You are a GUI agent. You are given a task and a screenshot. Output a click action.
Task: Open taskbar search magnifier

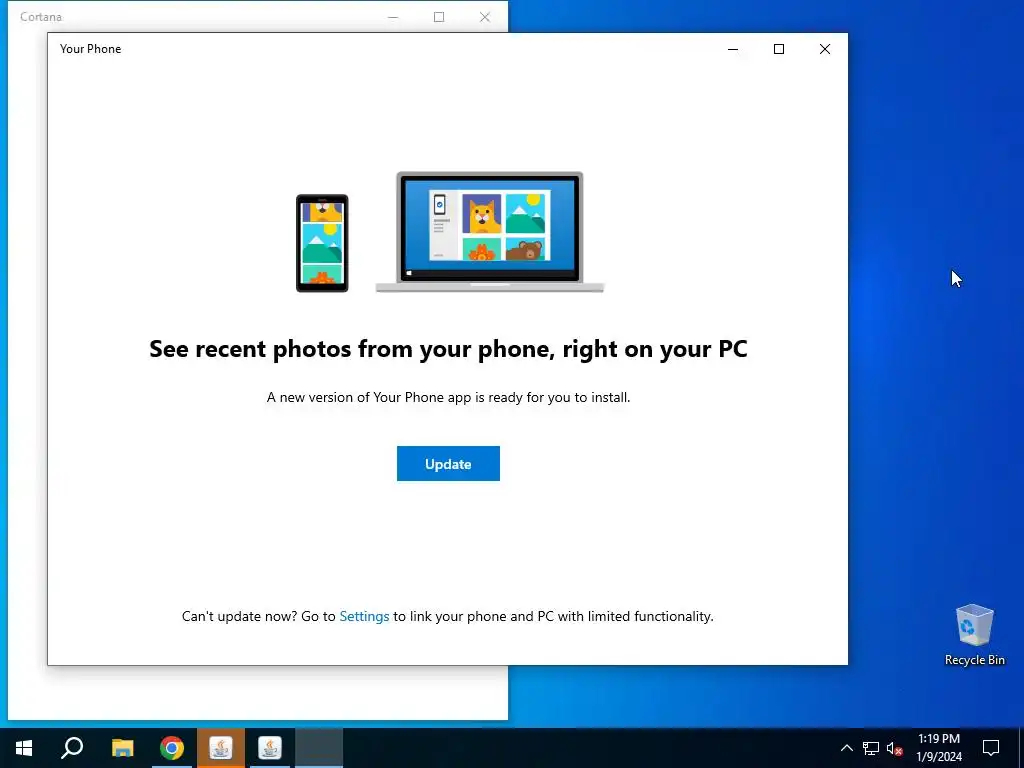pyautogui.click(x=72, y=748)
